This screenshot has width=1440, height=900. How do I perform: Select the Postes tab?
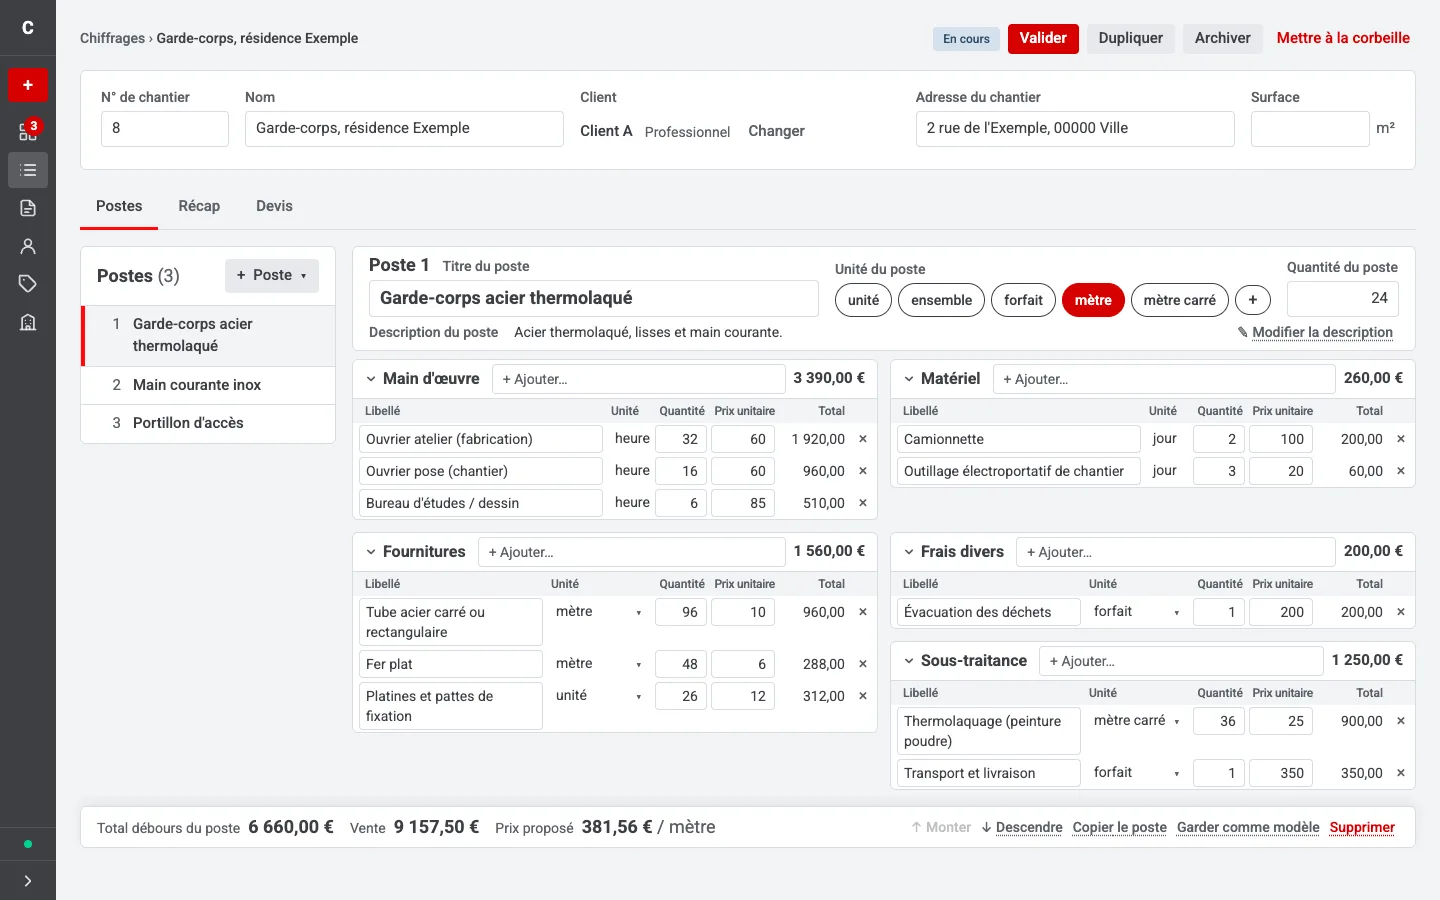[119, 206]
